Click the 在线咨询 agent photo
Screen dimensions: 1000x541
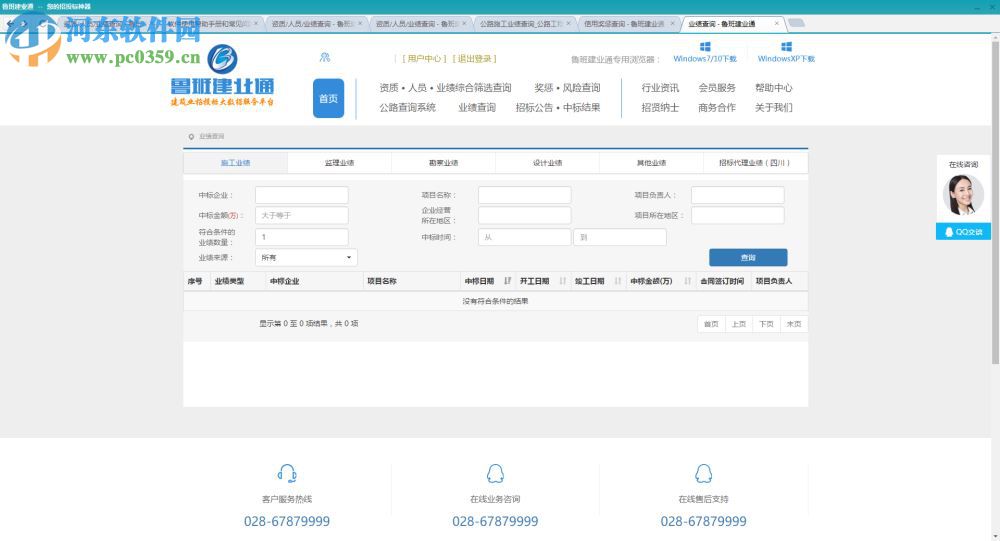963,195
